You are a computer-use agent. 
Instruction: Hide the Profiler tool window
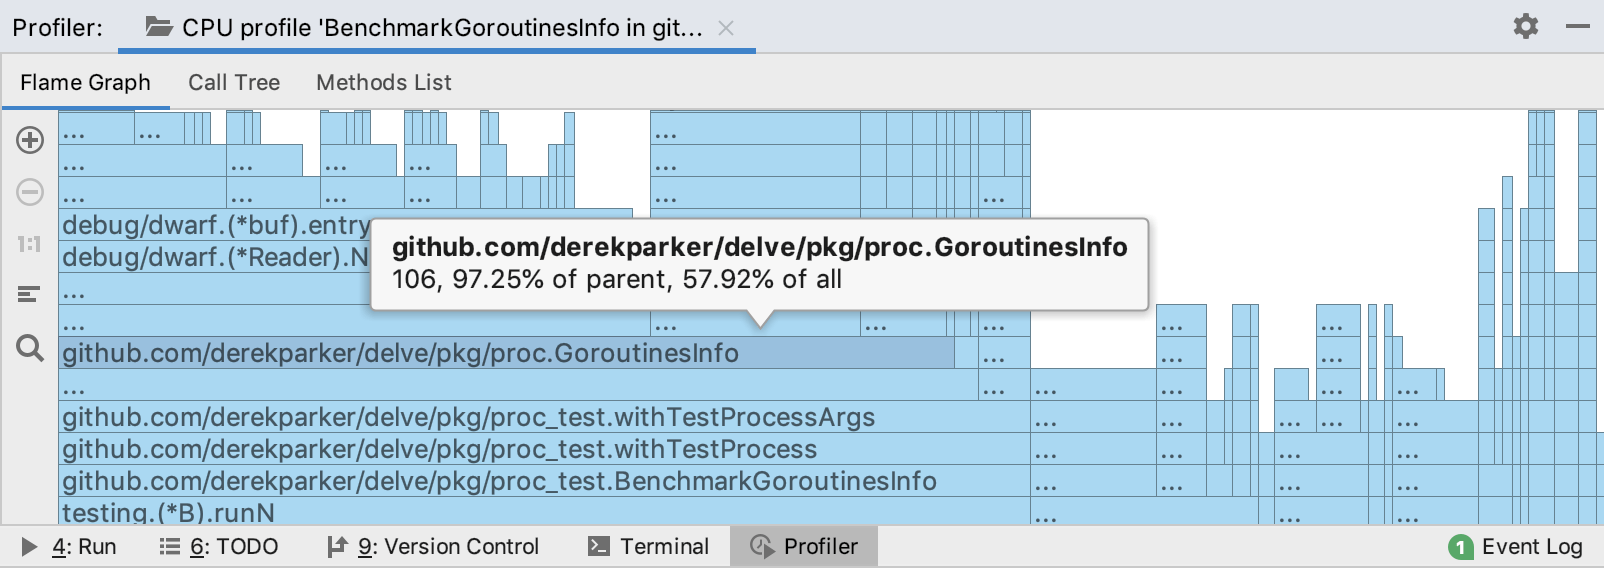[x=1578, y=26]
